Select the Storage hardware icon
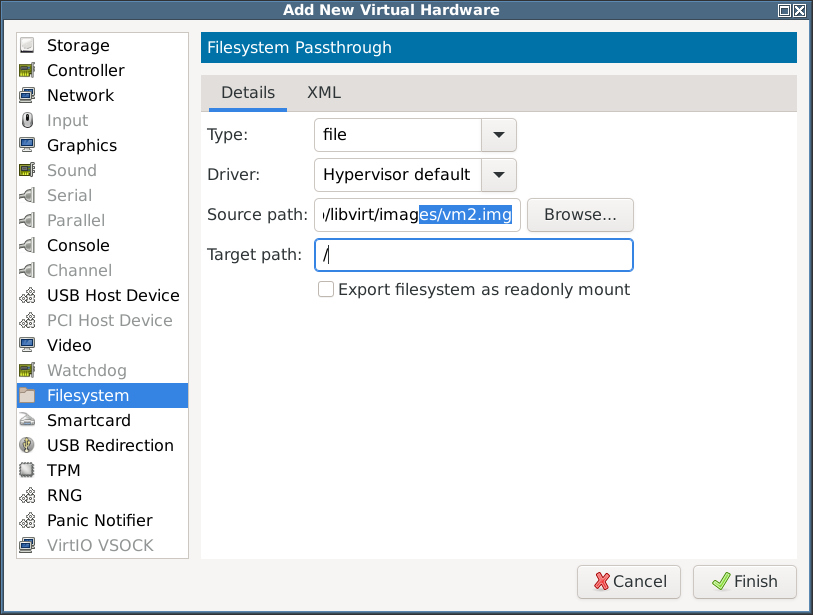 click(27, 45)
